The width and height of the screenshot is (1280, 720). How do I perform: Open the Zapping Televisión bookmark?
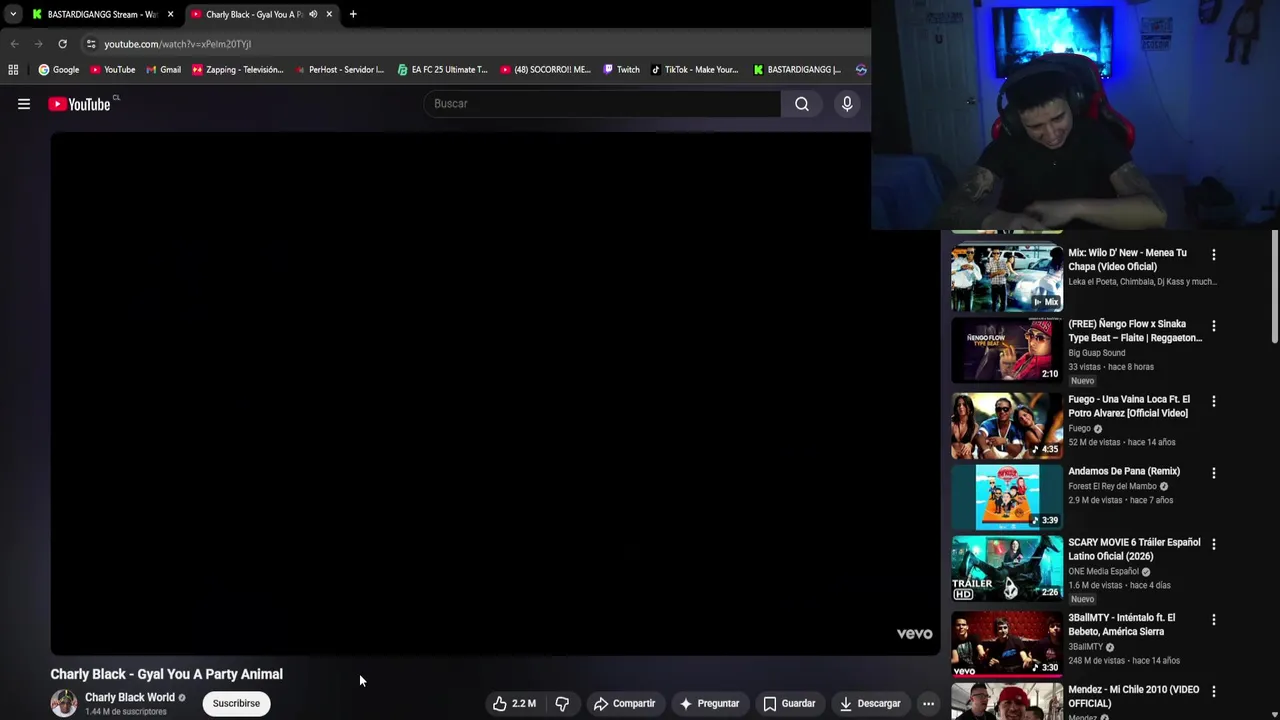(x=238, y=70)
